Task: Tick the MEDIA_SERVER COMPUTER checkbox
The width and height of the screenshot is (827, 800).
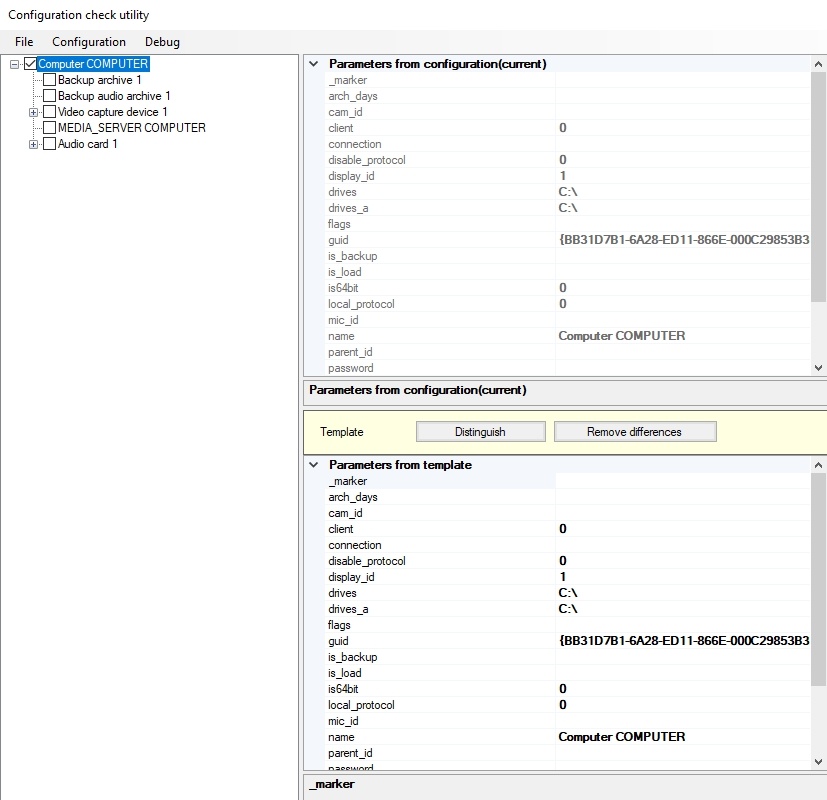Action: pyautogui.click(x=49, y=128)
